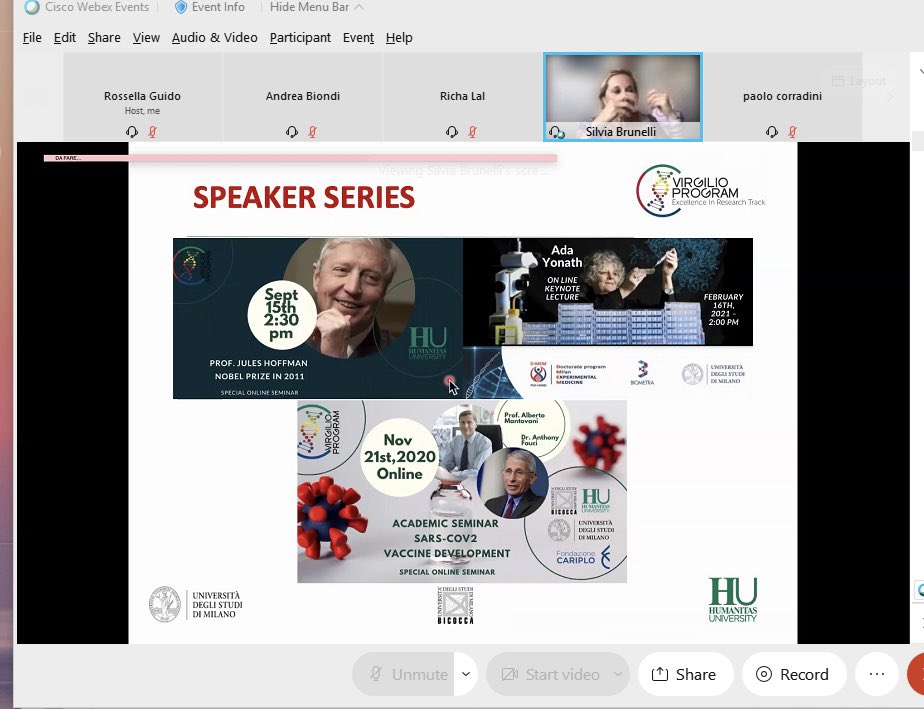This screenshot has height=709, width=924.
Task: Click Andrea Biondi's headset icon
Action: tap(292, 132)
